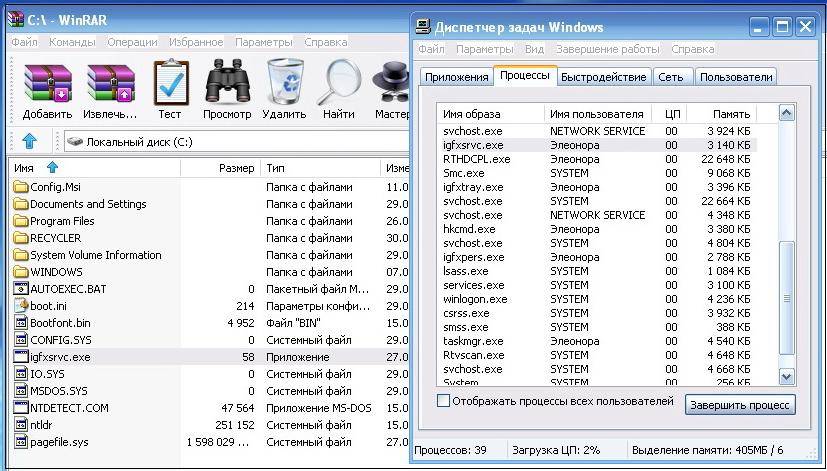The height and width of the screenshot is (471, 827).
Task: Open WinRAR Команды menu
Action: point(72,42)
